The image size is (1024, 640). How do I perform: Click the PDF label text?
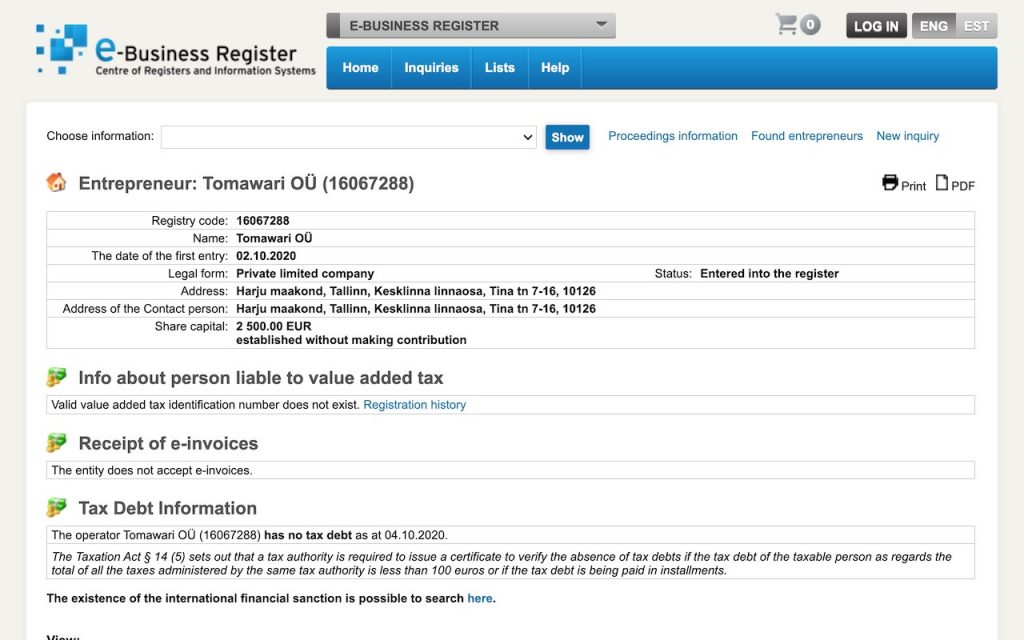[963, 186]
